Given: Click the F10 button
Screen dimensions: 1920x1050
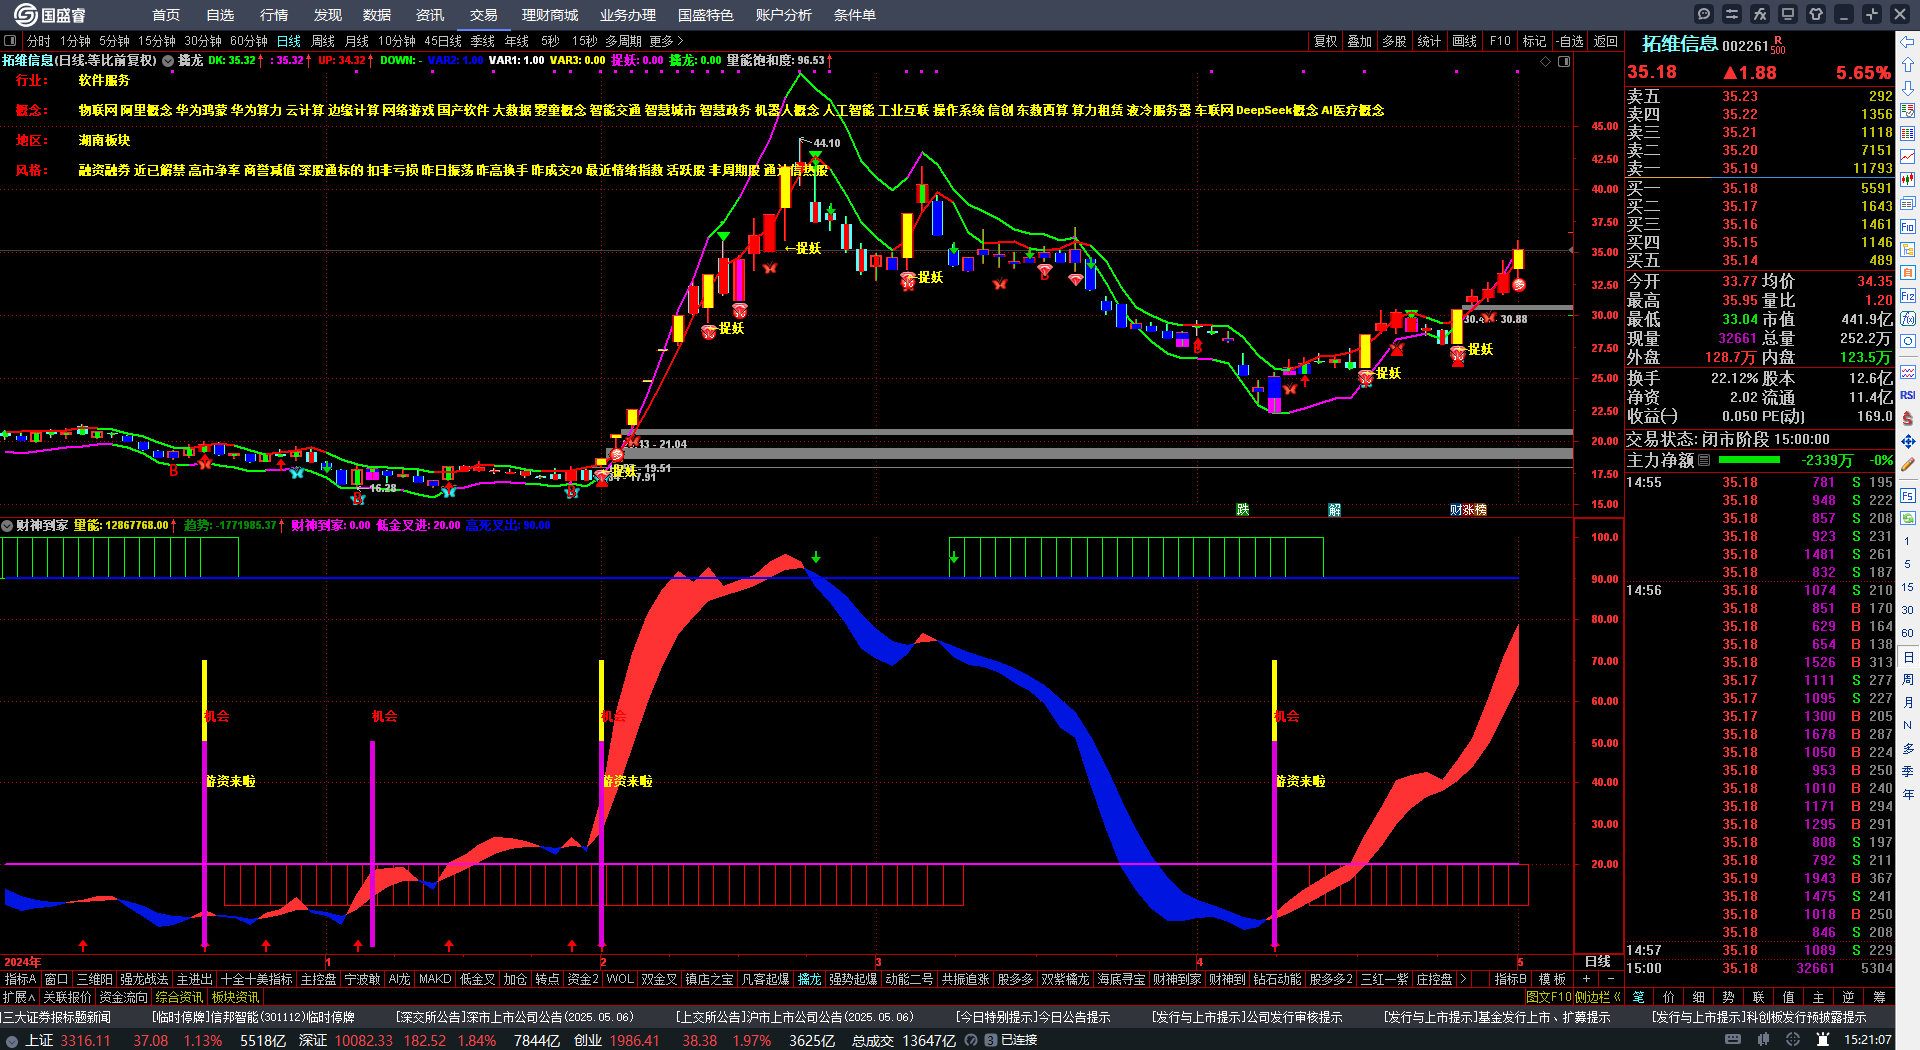Looking at the screenshot, I should (1500, 41).
